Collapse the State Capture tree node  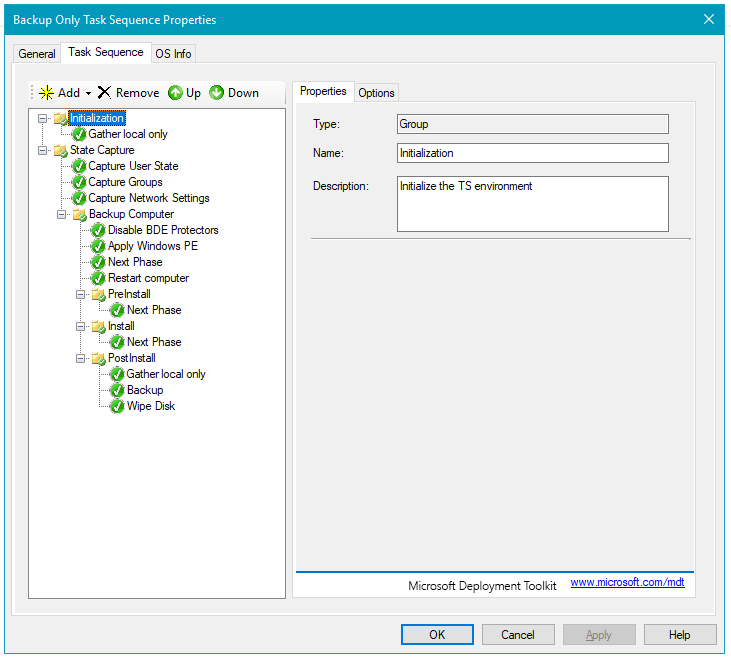(x=42, y=150)
